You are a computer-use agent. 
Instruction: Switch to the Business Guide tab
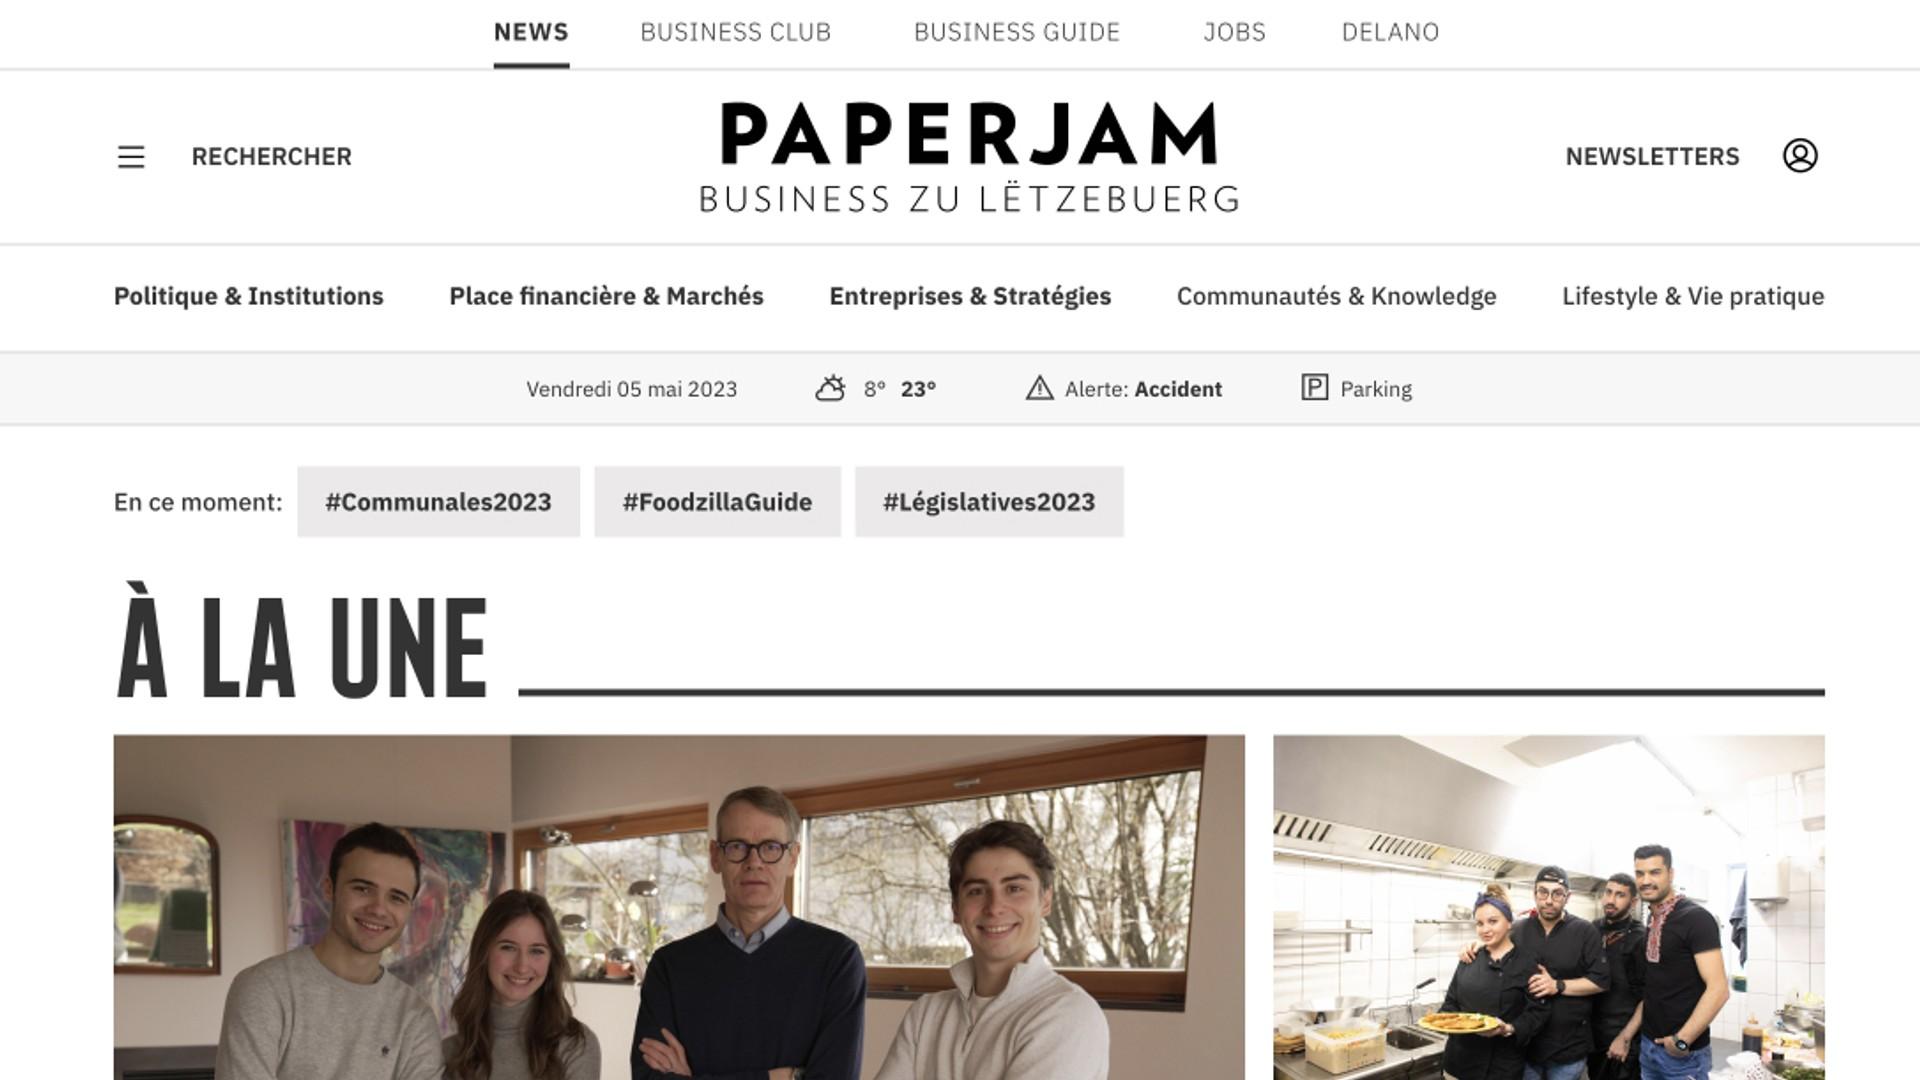1017,32
